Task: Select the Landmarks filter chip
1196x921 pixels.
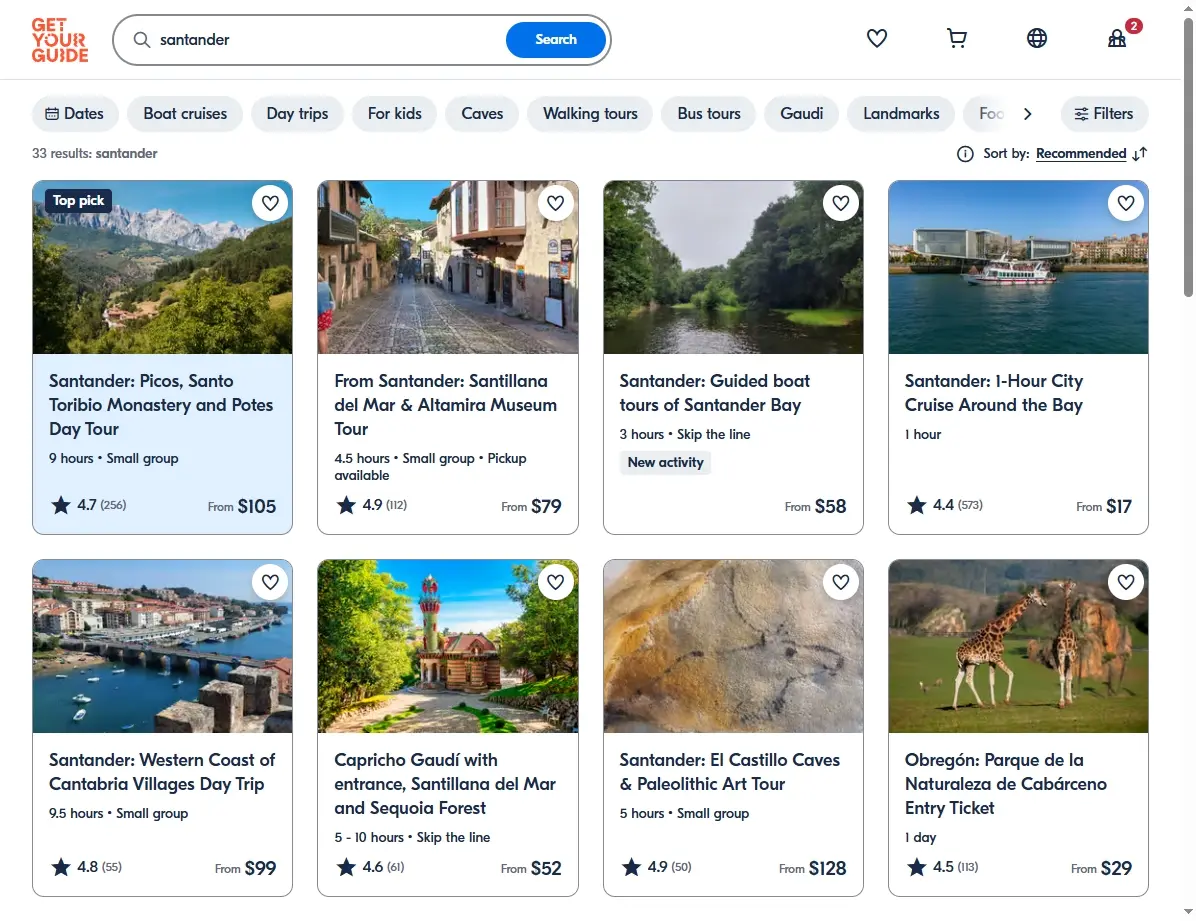Action: click(x=902, y=114)
